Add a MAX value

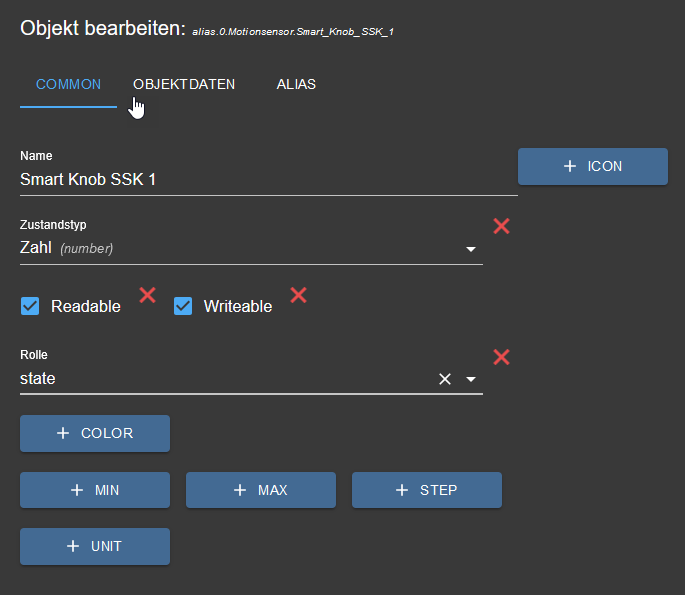260,490
